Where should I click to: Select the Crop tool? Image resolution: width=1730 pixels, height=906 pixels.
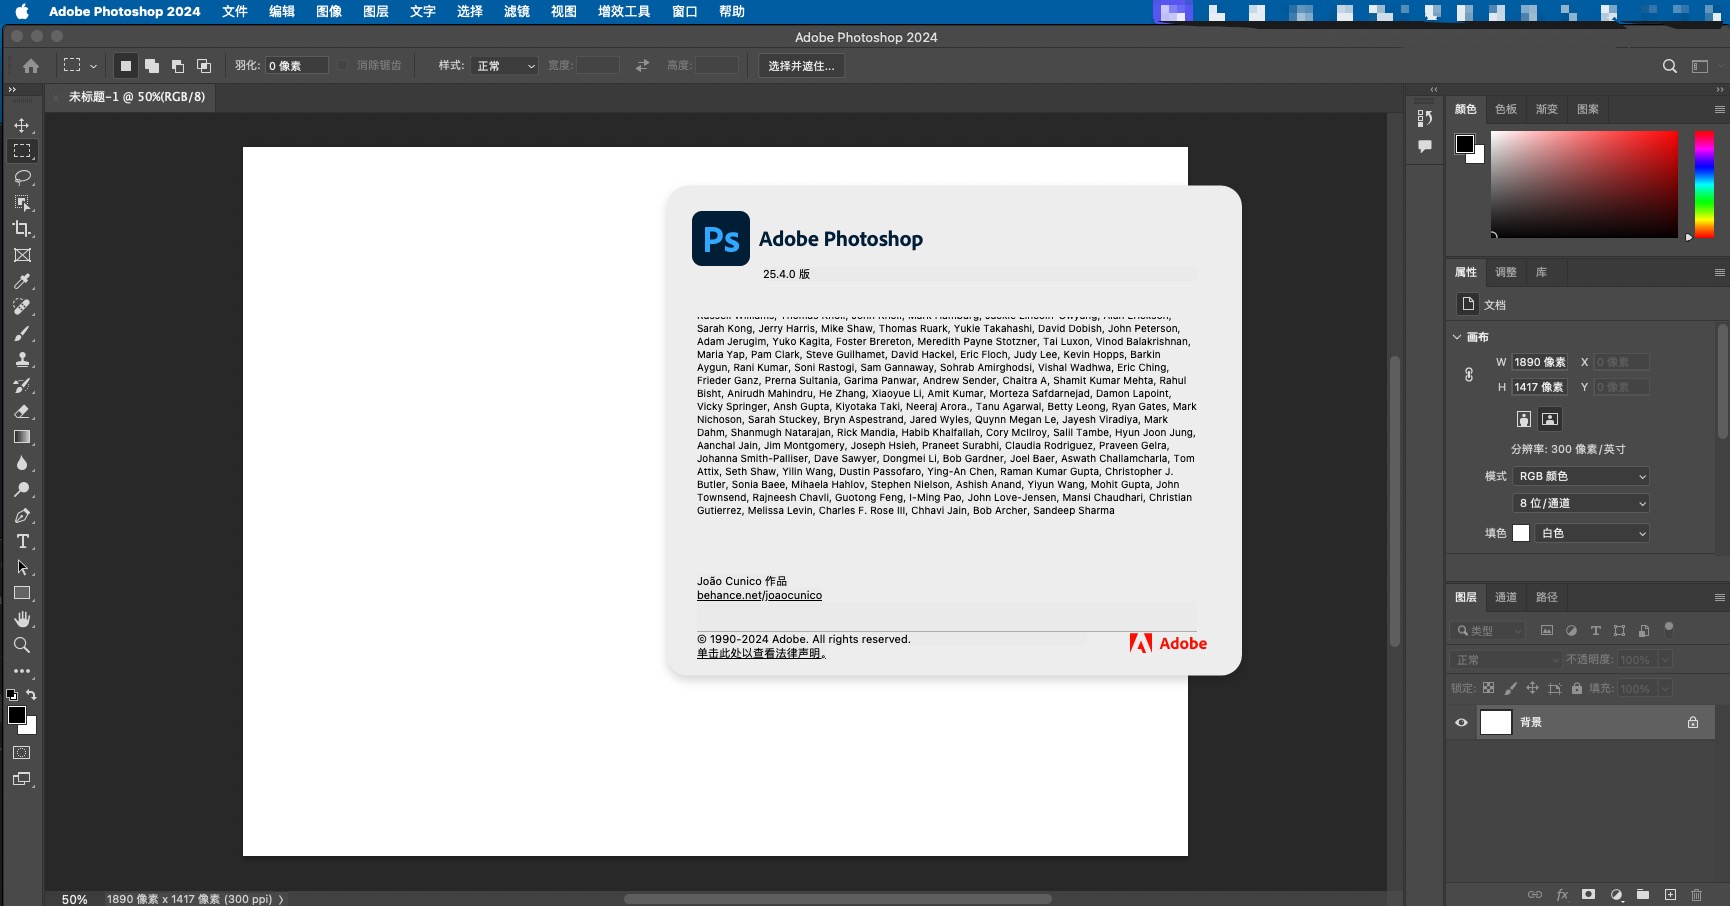click(22, 228)
